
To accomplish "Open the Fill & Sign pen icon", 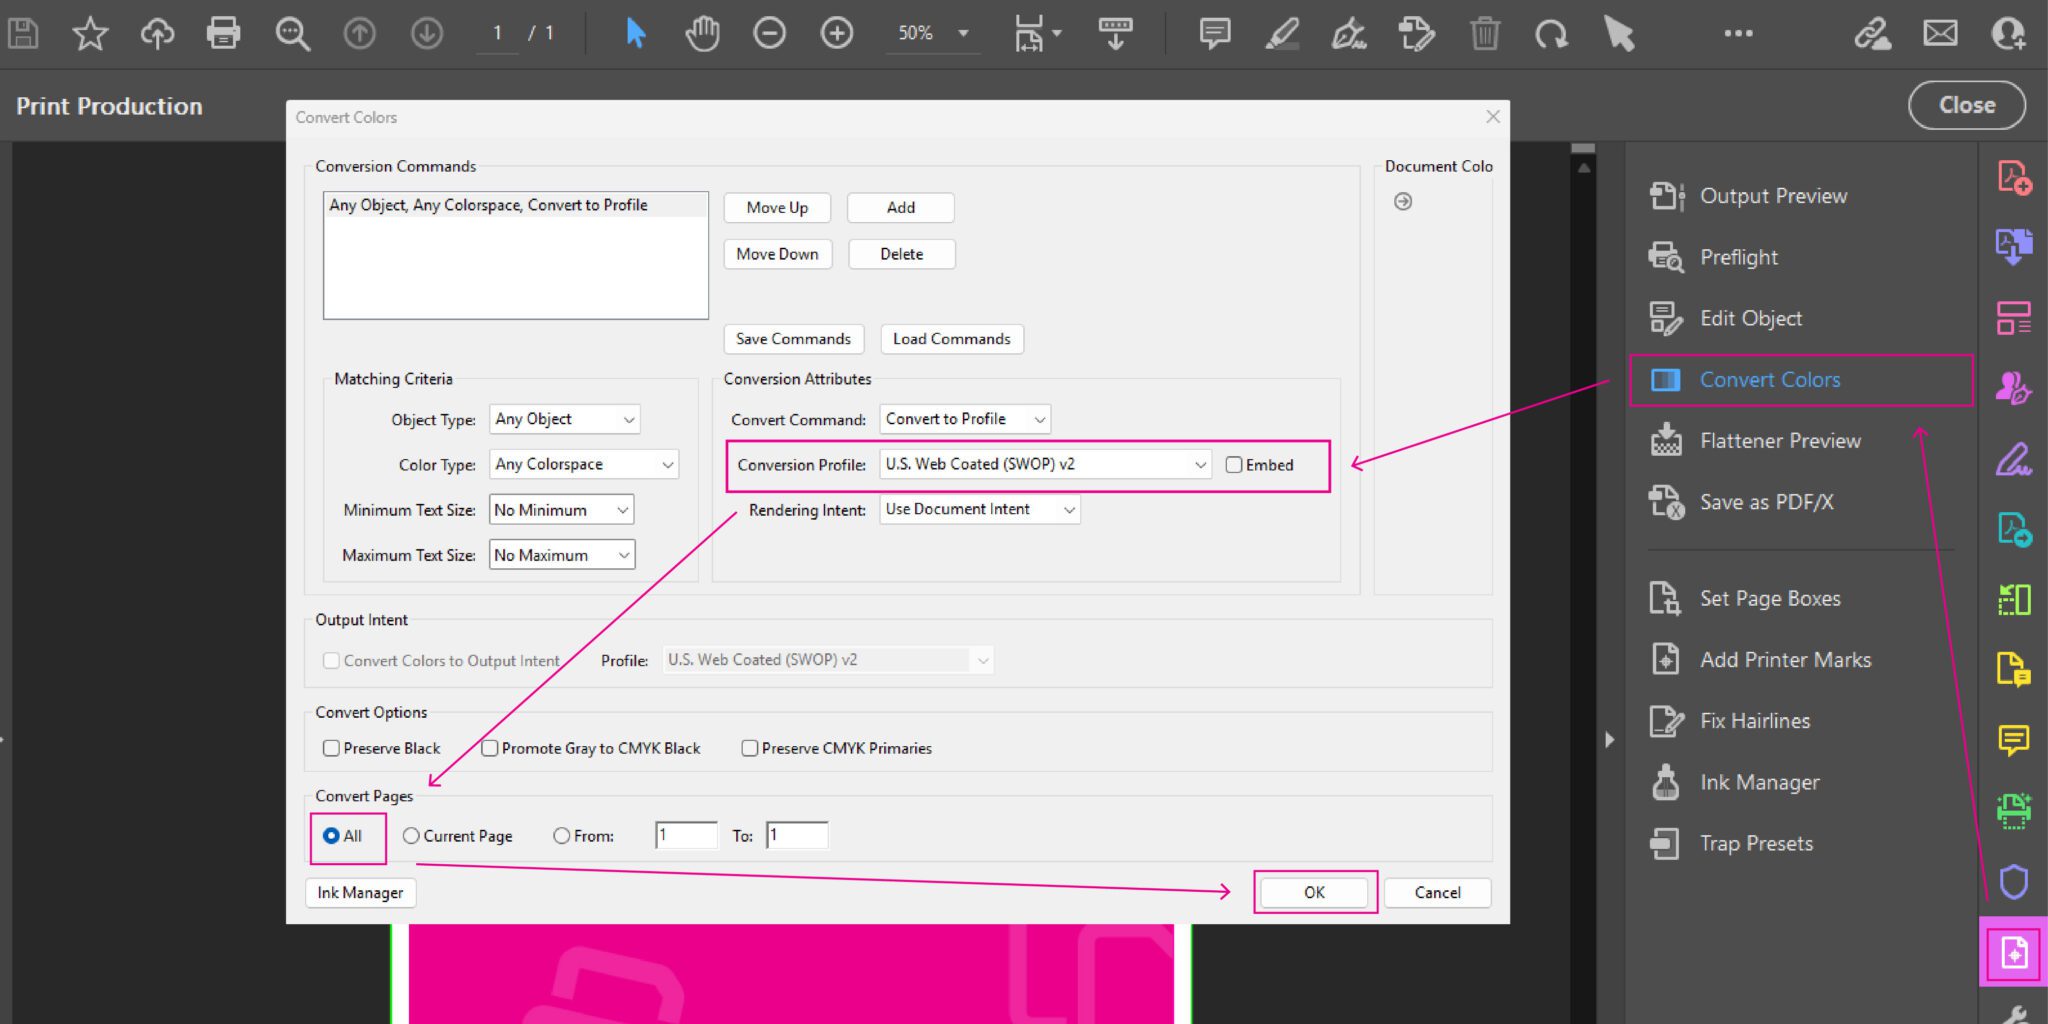I will [x=1349, y=33].
